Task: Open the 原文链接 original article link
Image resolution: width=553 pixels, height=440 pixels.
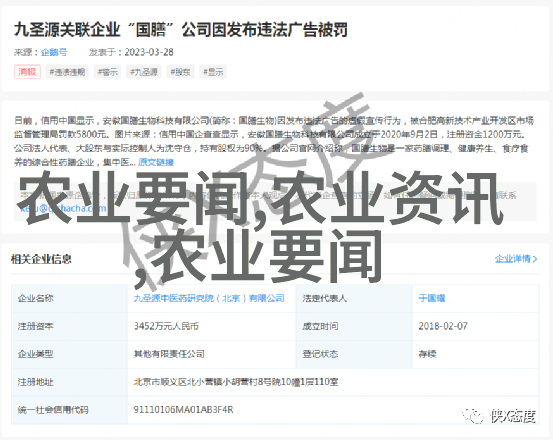Action: (156, 162)
